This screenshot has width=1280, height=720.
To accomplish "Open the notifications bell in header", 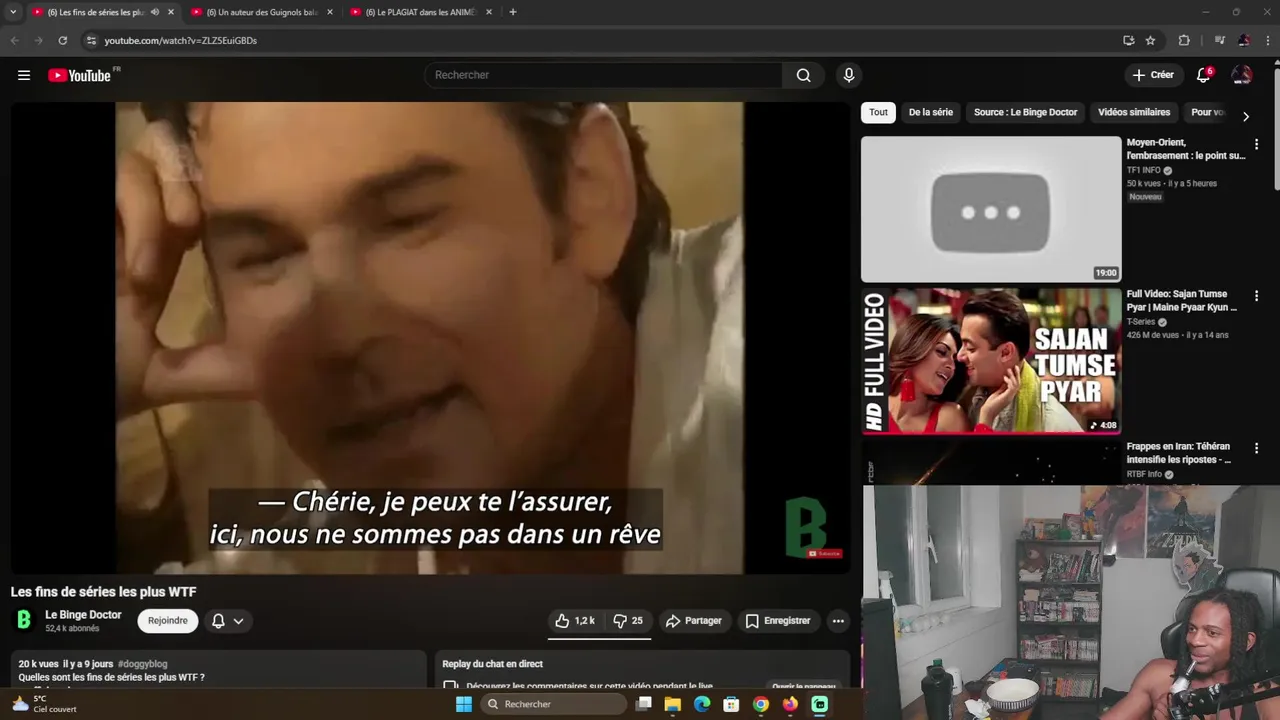I will pos(1204,75).
